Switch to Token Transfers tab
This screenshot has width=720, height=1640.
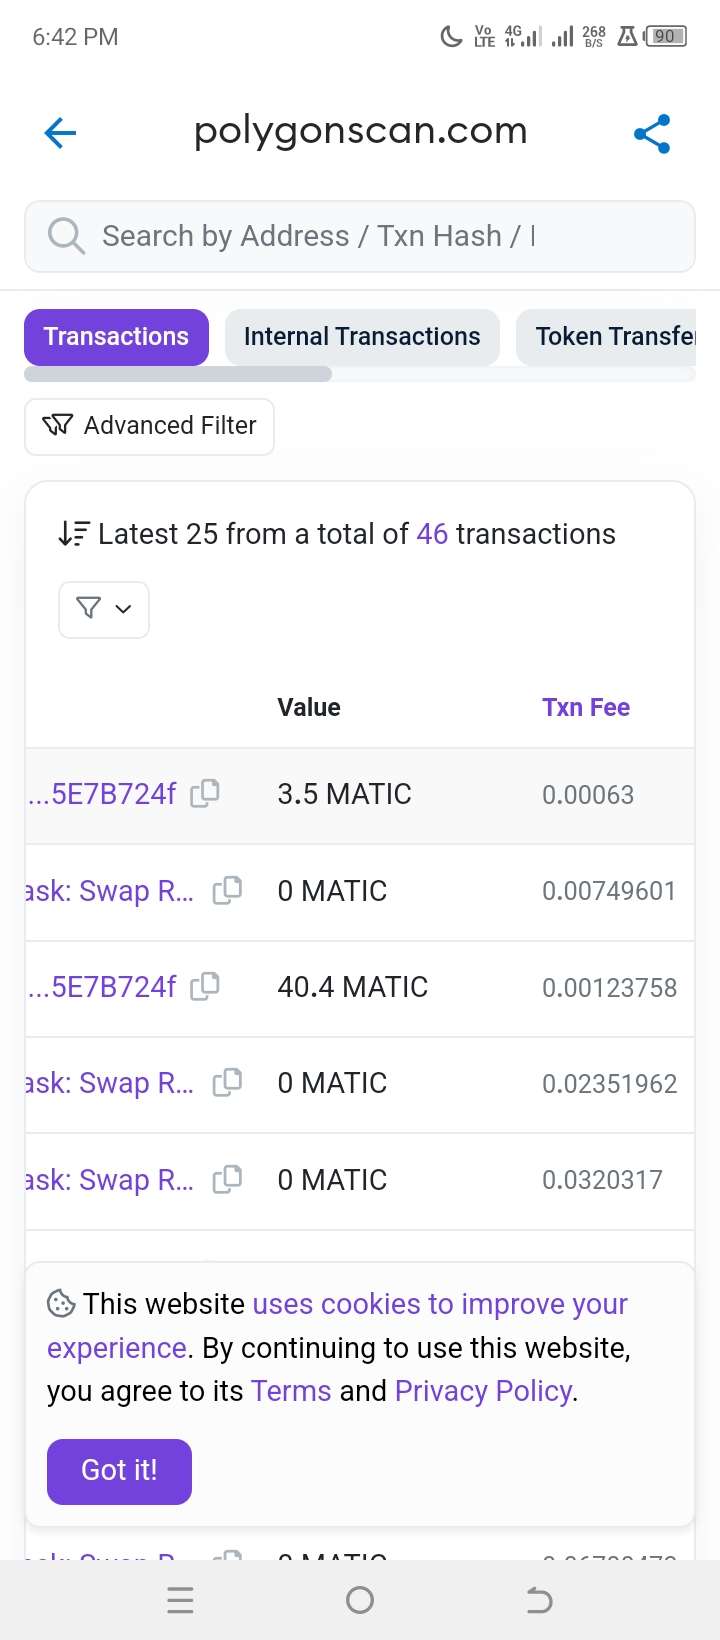coord(606,337)
